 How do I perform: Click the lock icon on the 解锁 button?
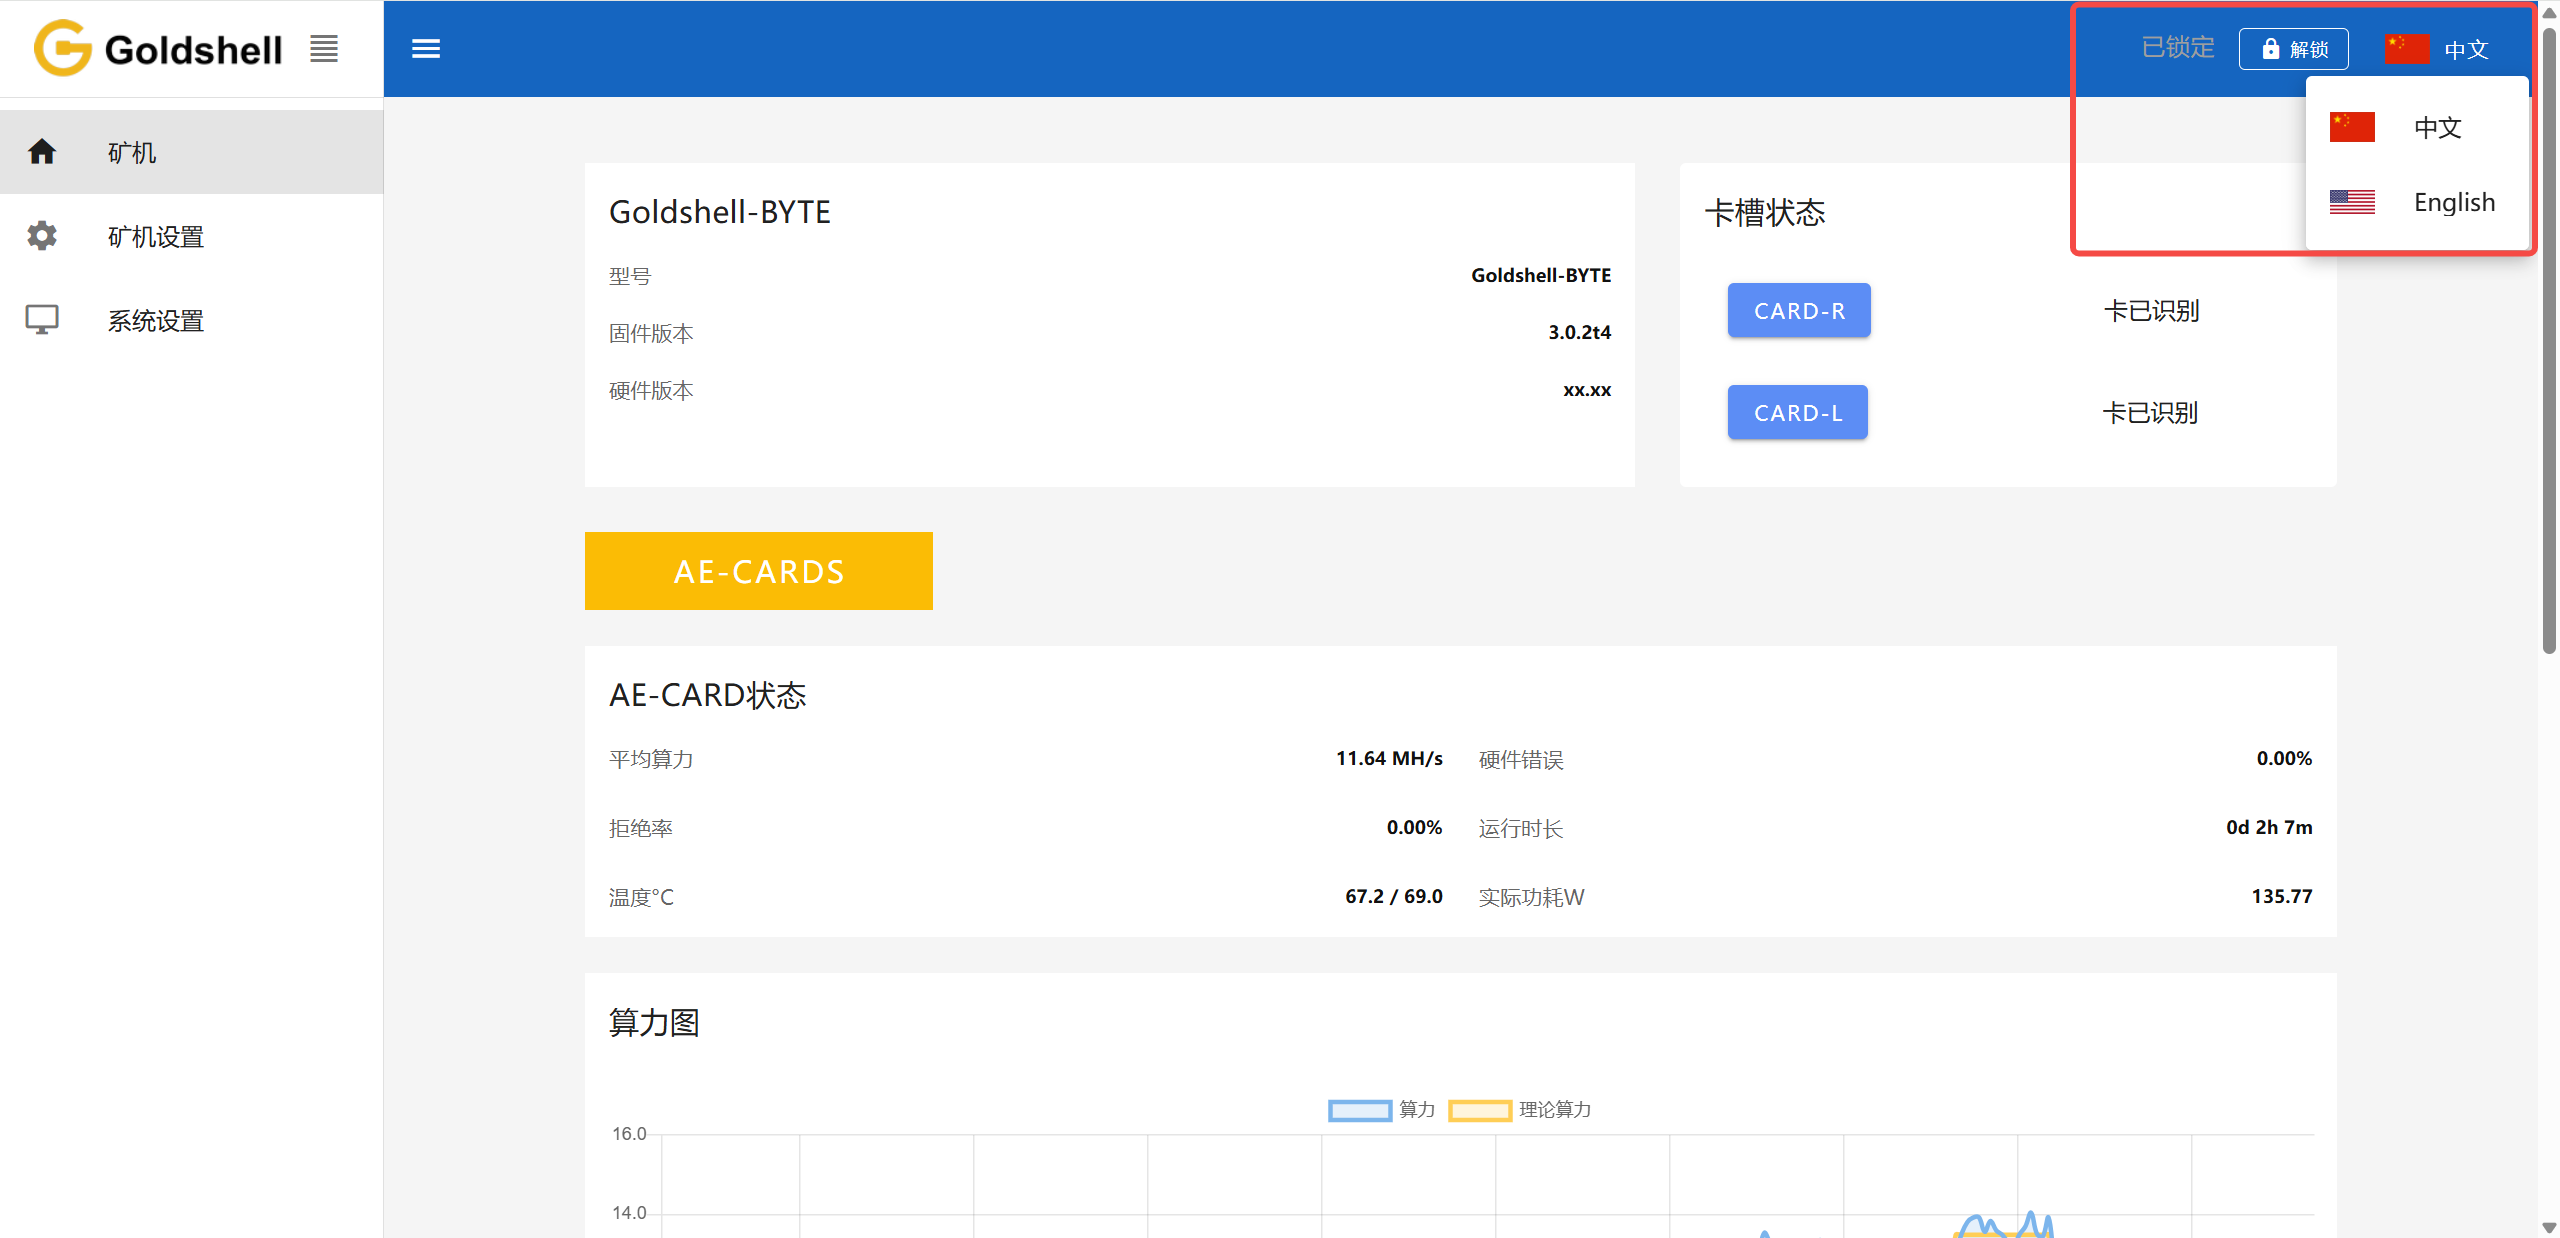pos(2269,47)
